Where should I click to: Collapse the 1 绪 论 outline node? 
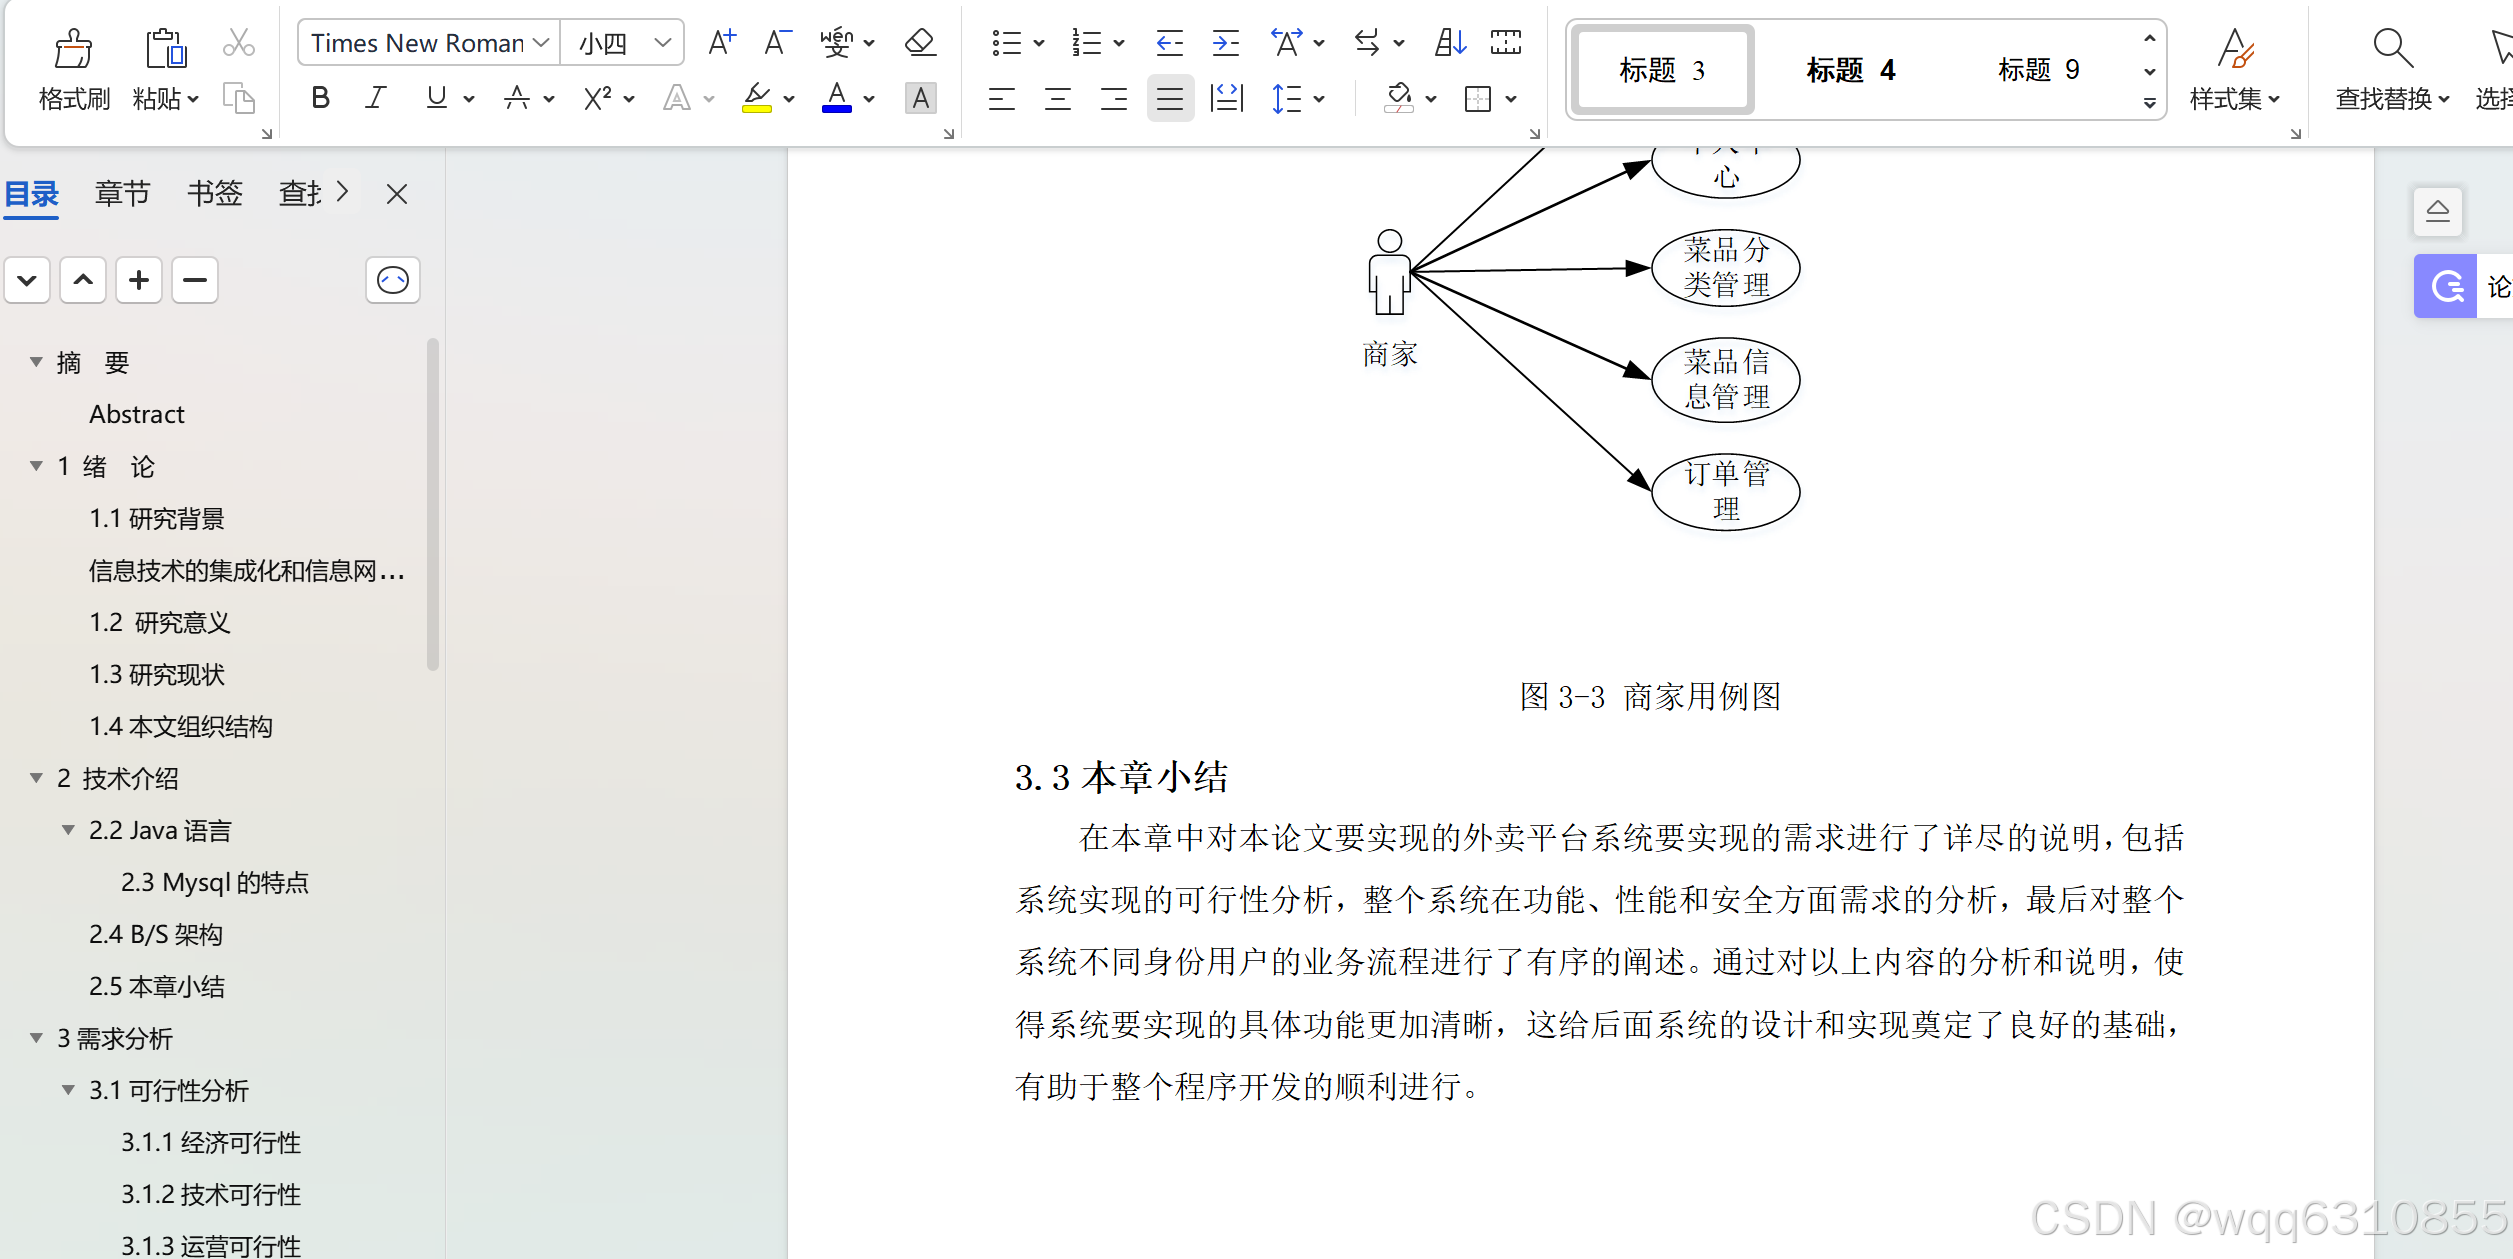36,466
